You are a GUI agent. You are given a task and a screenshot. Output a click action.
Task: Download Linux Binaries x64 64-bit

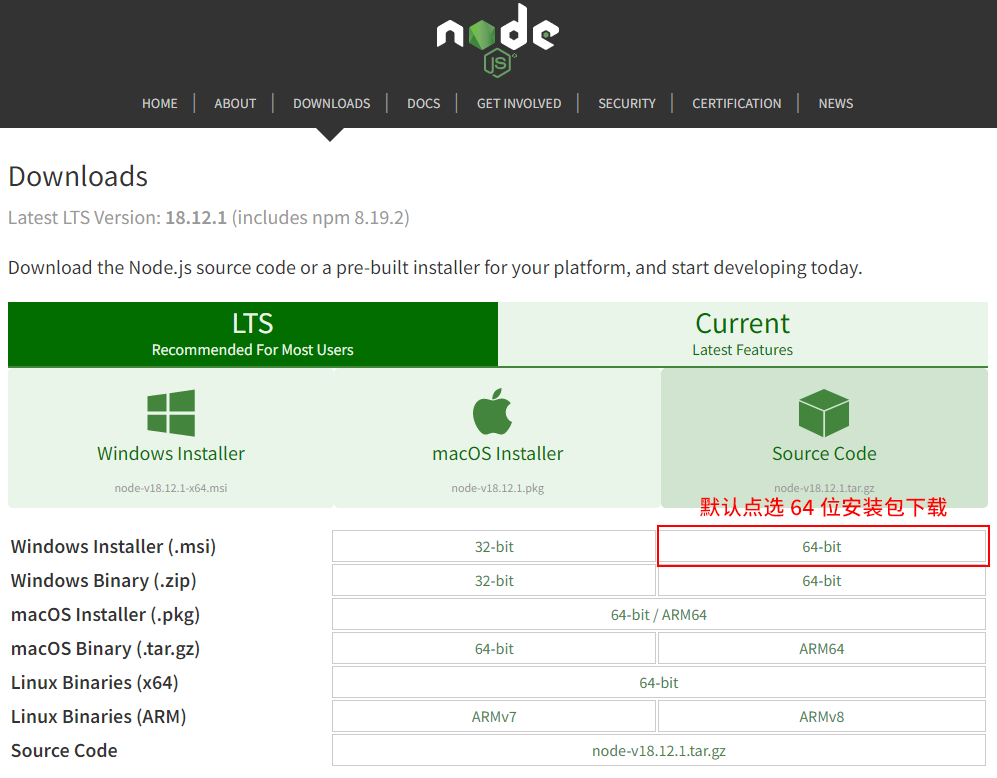tap(659, 683)
